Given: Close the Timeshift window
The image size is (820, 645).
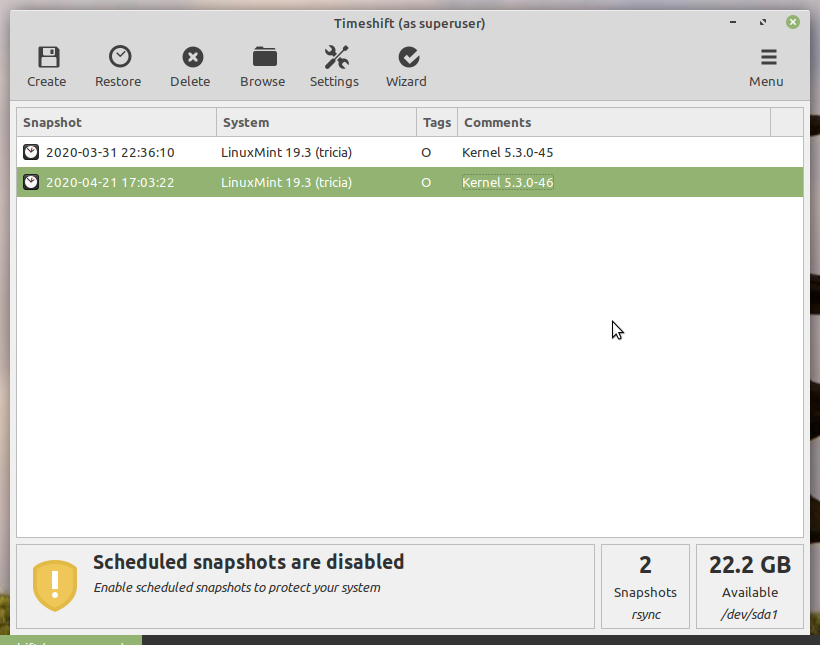Looking at the screenshot, I should (x=793, y=22).
